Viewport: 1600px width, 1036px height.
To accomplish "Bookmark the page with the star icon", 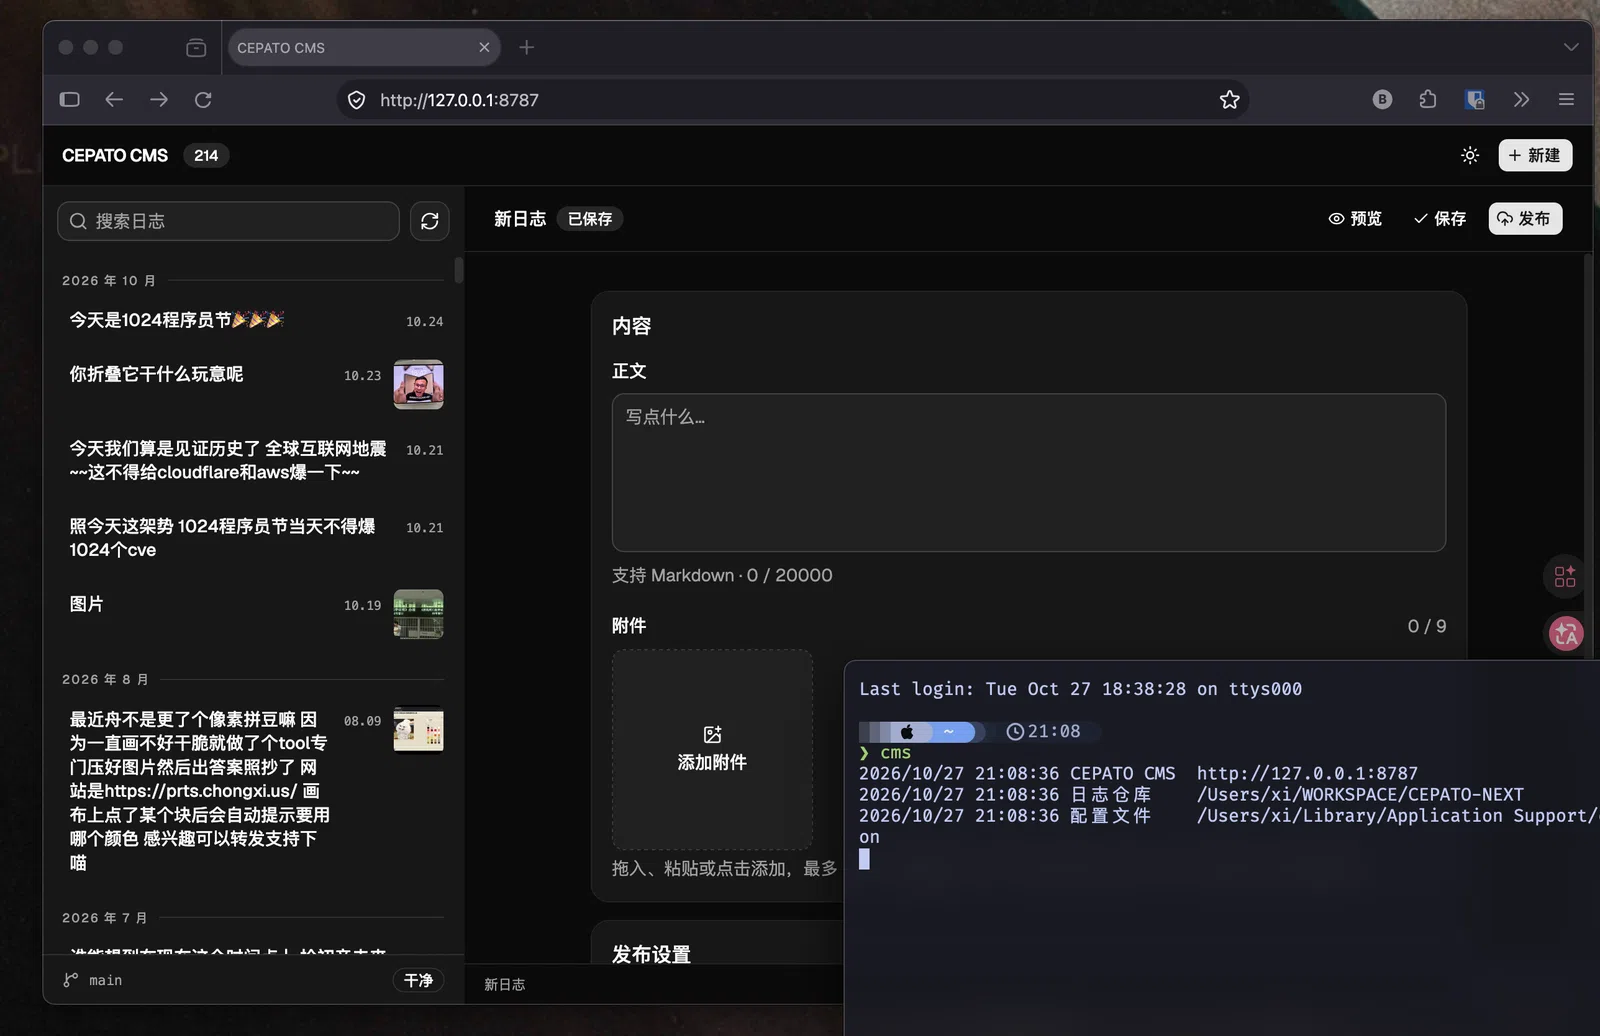I will (x=1230, y=100).
